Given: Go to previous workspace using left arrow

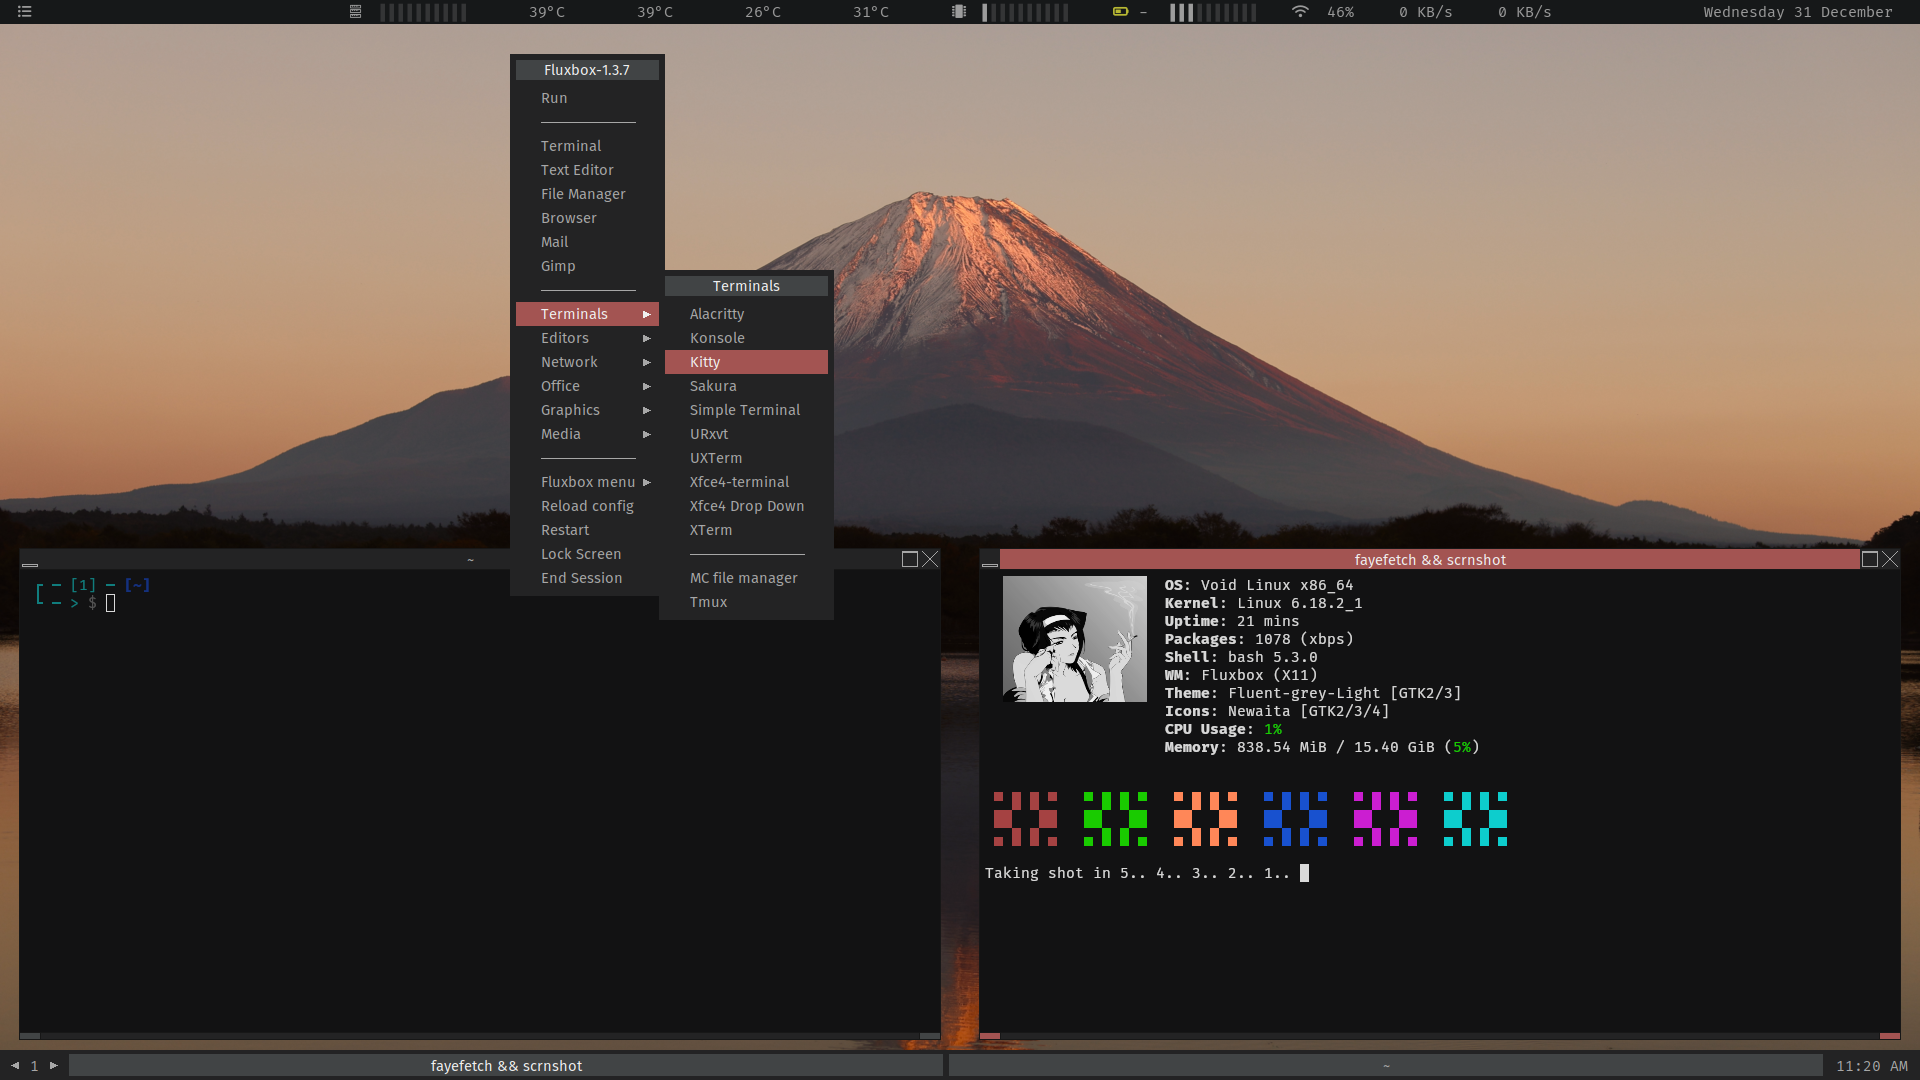Looking at the screenshot, I should pyautogui.click(x=15, y=1066).
